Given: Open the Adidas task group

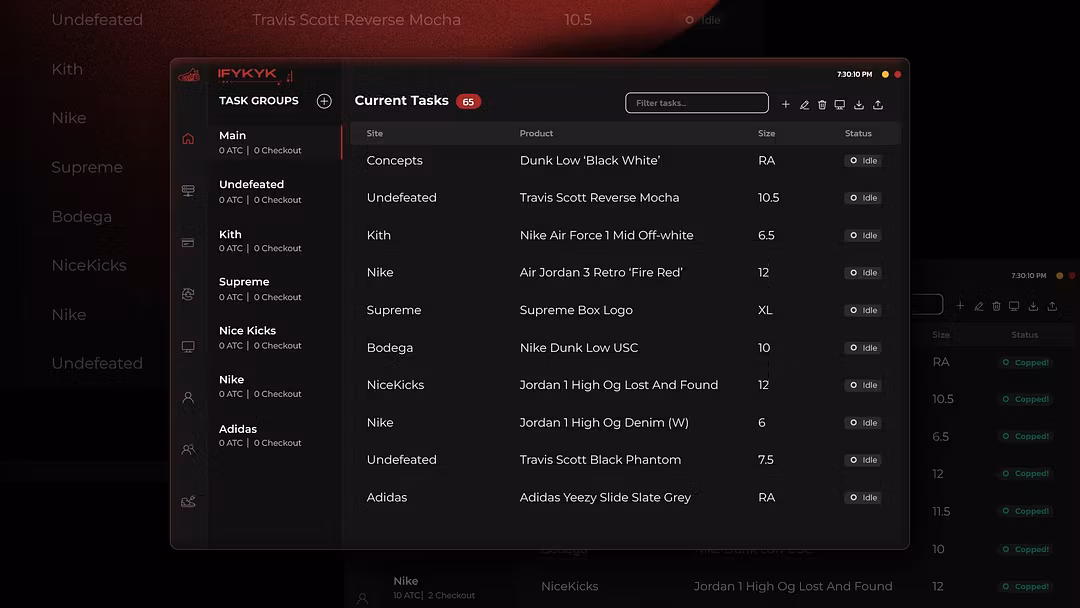Looking at the screenshot, I should [x=260, y=435].
